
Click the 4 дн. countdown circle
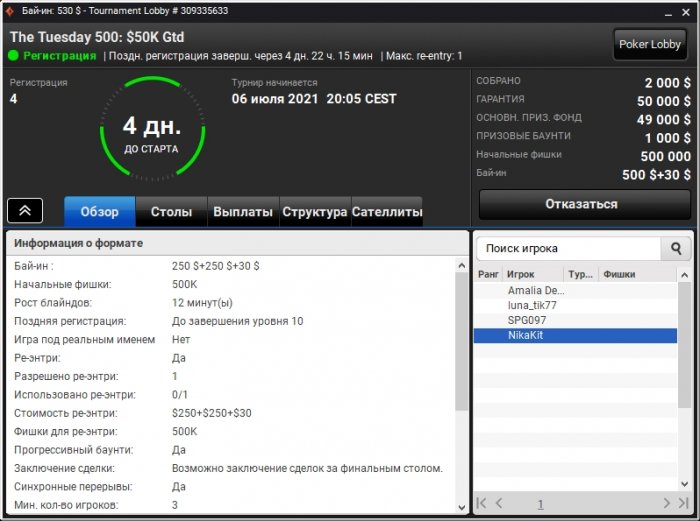click(152, 129)
